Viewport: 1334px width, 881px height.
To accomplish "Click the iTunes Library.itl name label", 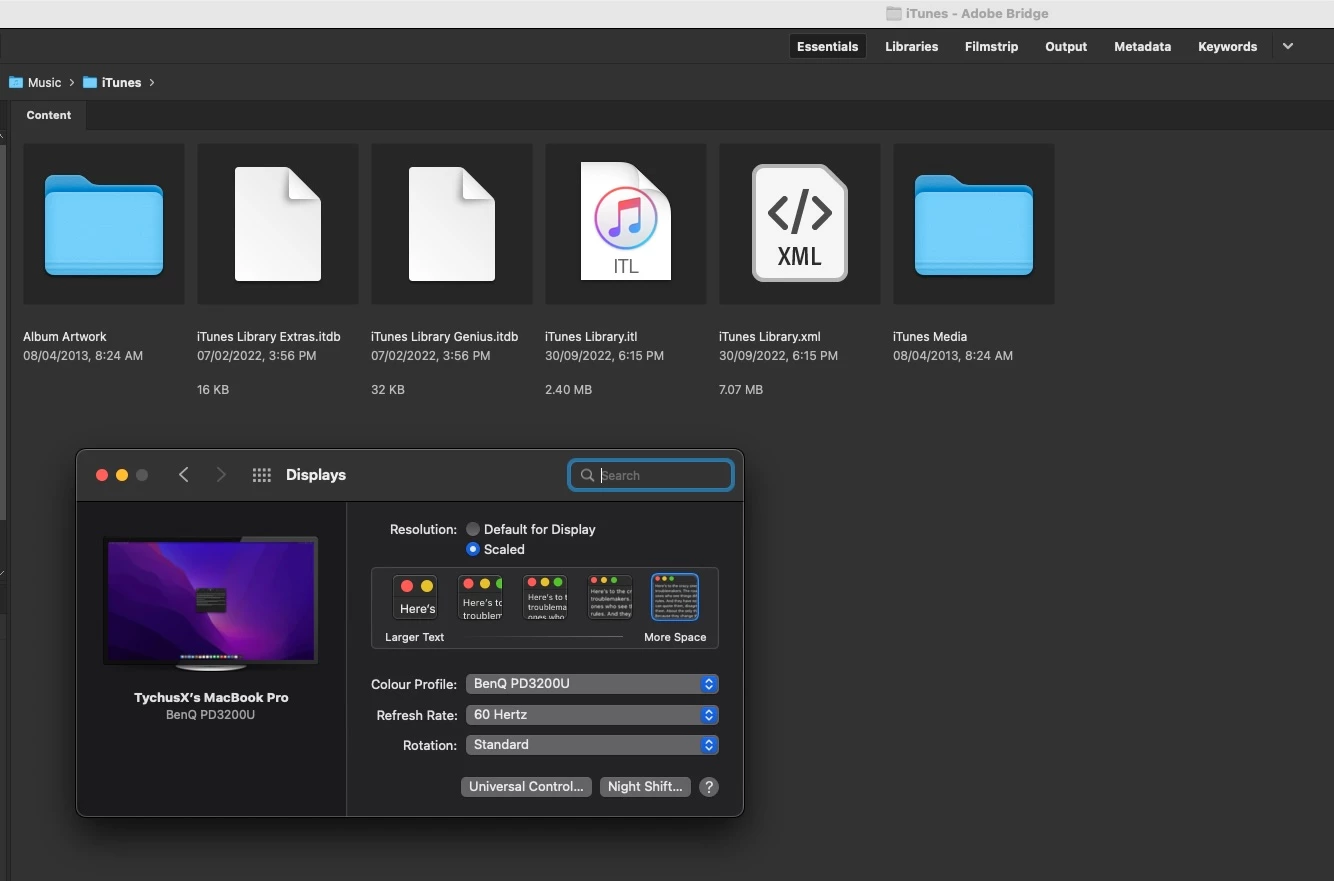I will coord(591,337).
